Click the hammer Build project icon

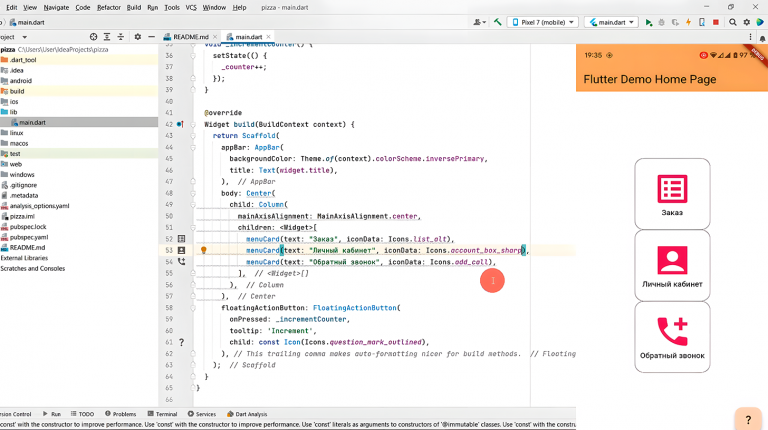[x=497, y=21]
